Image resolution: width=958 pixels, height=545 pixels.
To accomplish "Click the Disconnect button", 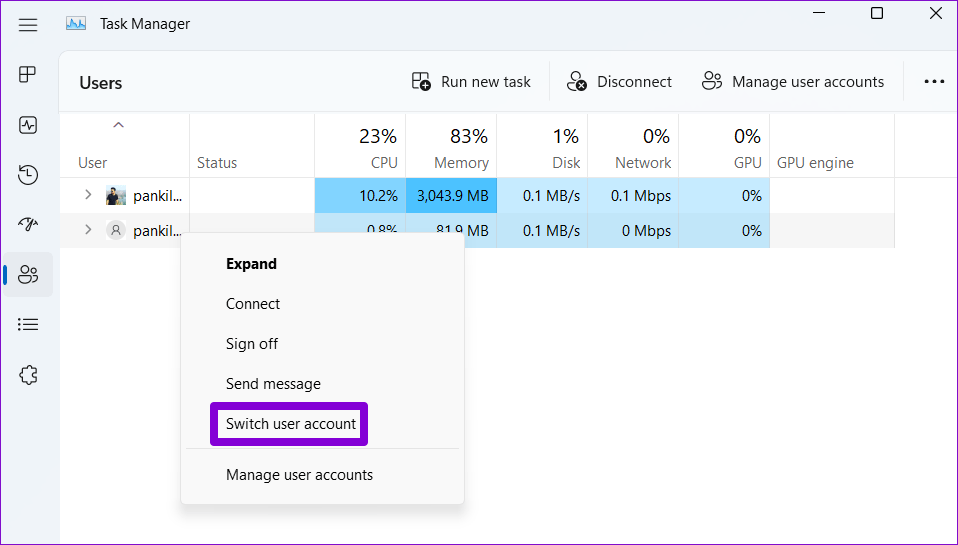I will tap(619, 82).
